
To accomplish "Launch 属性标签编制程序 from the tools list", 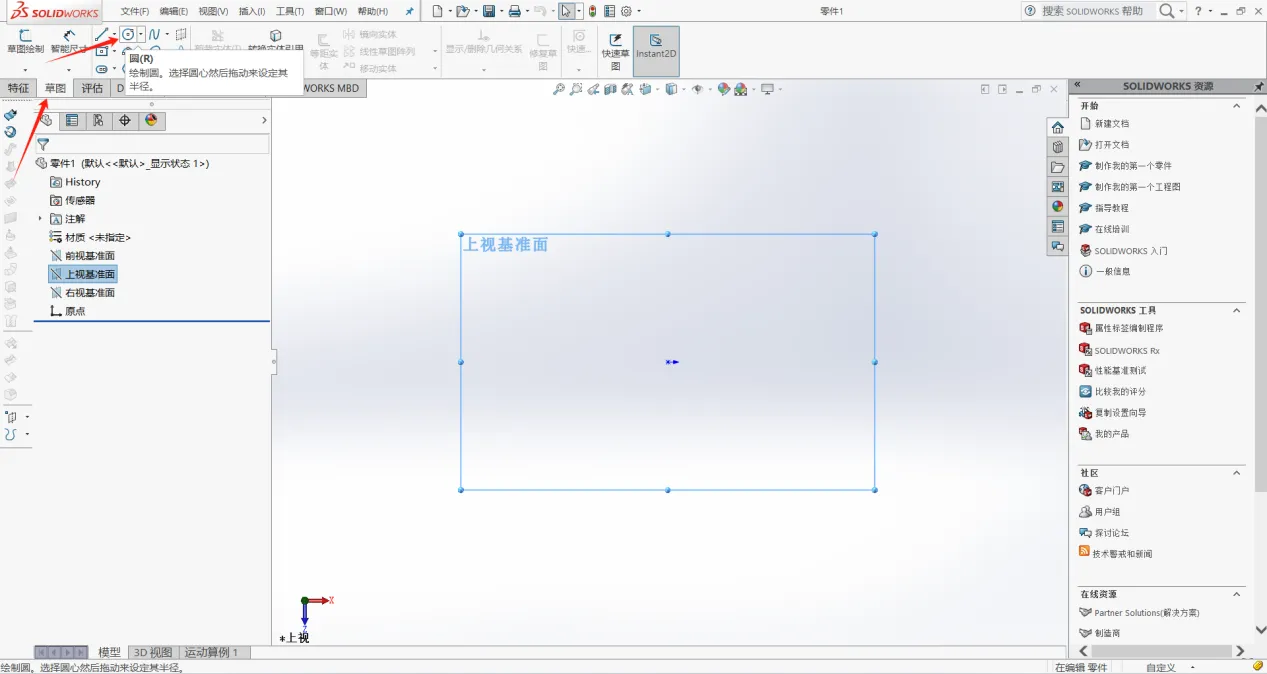I will (1129, 328).
